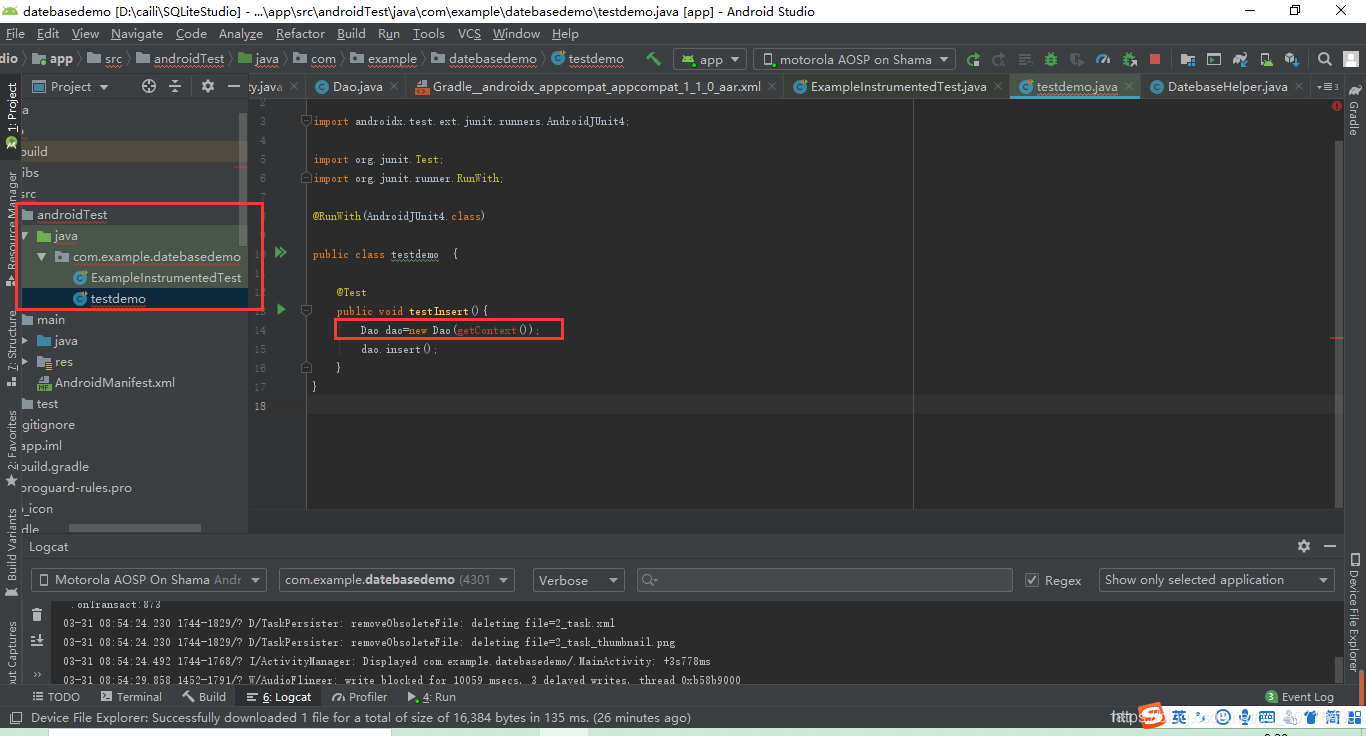Select proguard-rules.pro file in tree
1366x736 pixels.
75,488
